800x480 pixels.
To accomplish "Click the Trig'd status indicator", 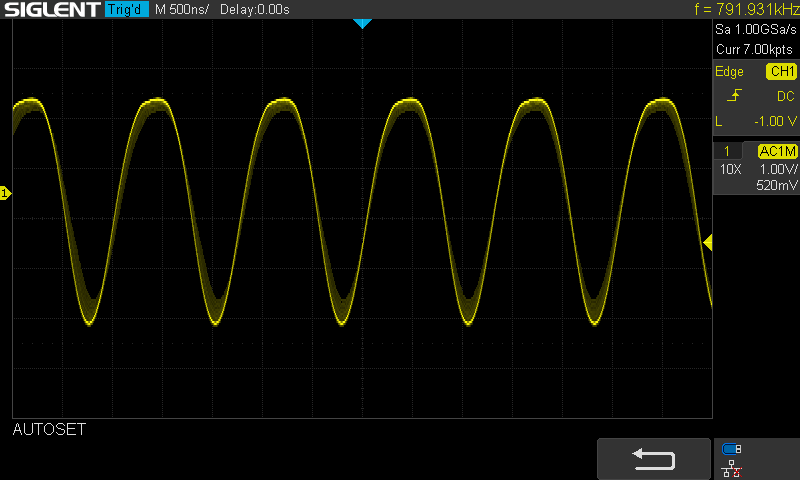I will pos(126,10).
